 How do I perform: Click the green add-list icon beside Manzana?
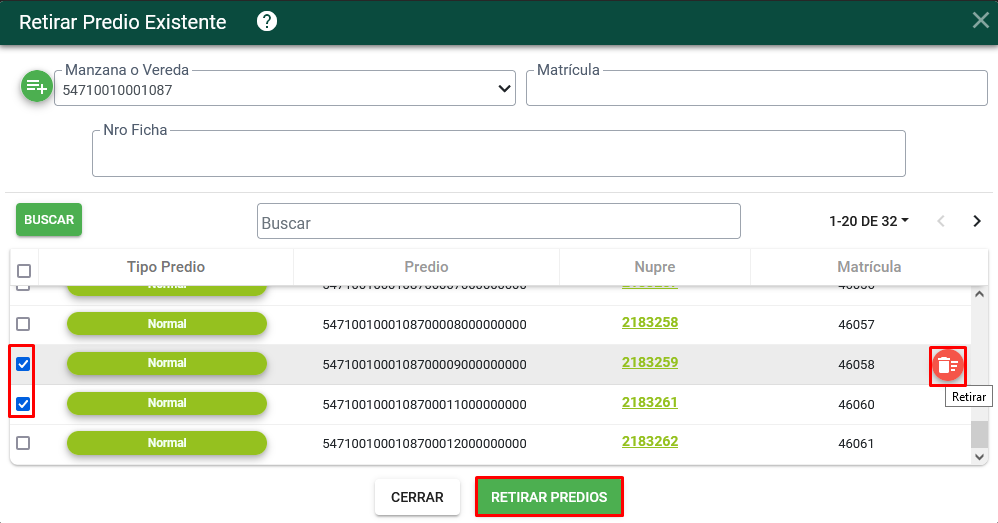click(x=36, y=86)
